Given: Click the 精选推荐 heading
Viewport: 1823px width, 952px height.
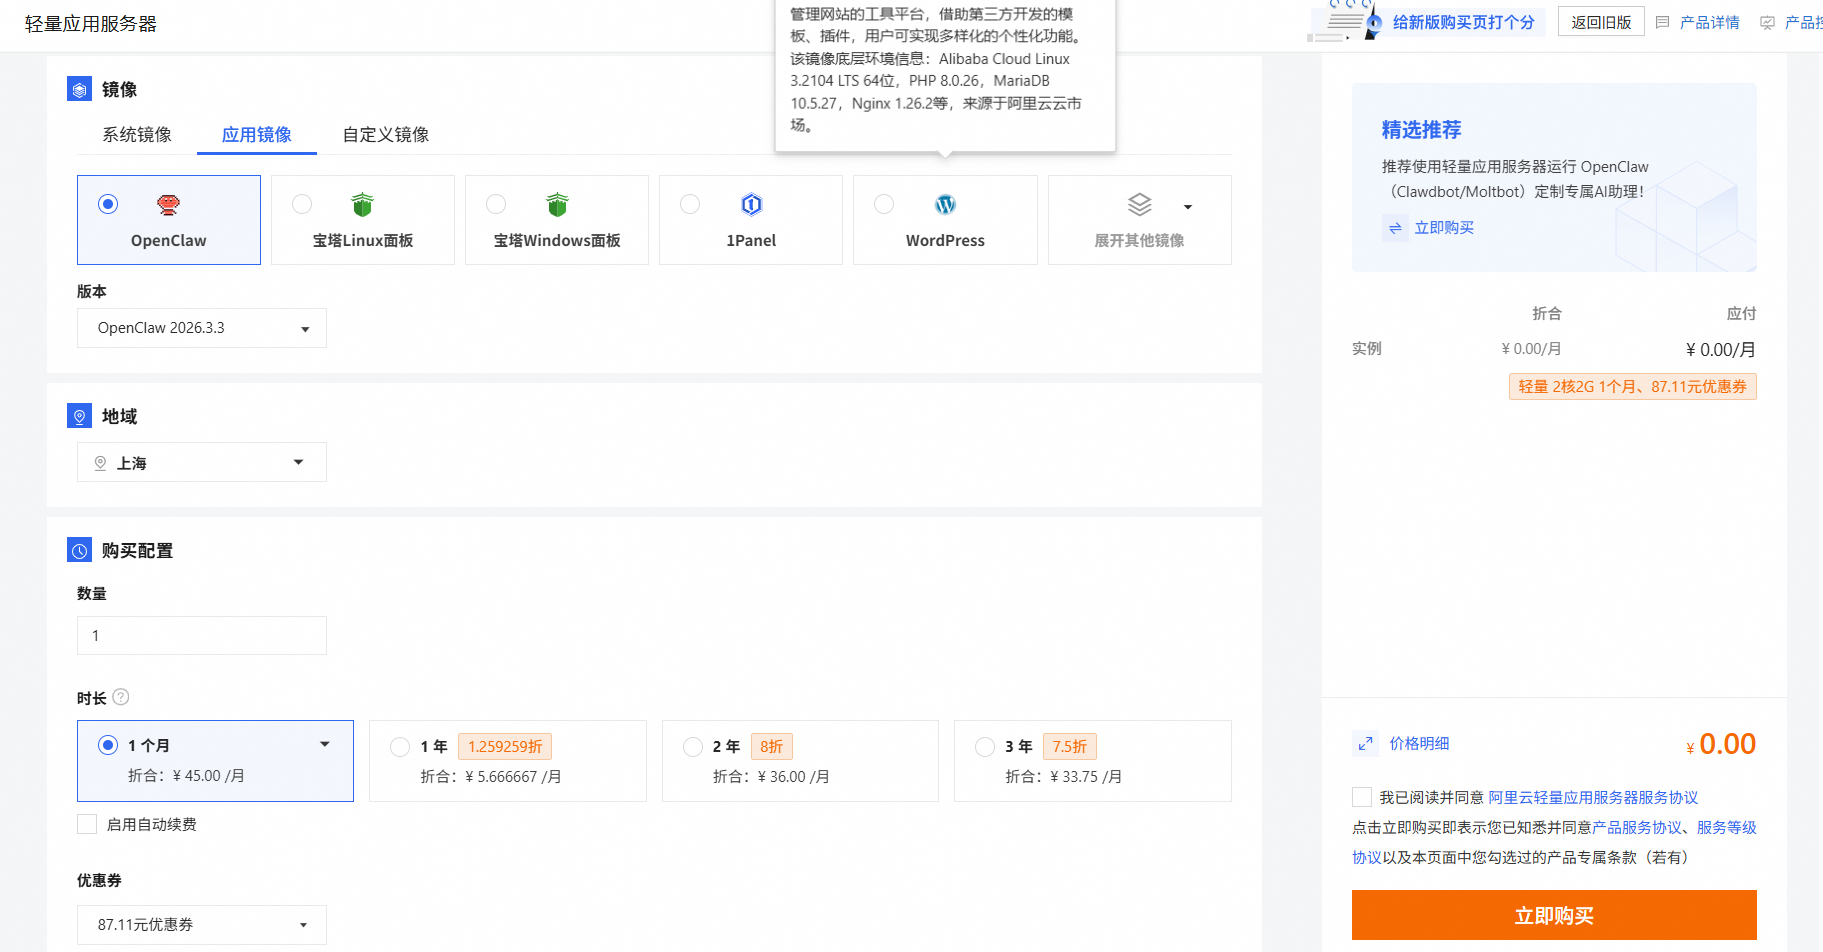Looking at the screenshot, I should [1422, 130].
